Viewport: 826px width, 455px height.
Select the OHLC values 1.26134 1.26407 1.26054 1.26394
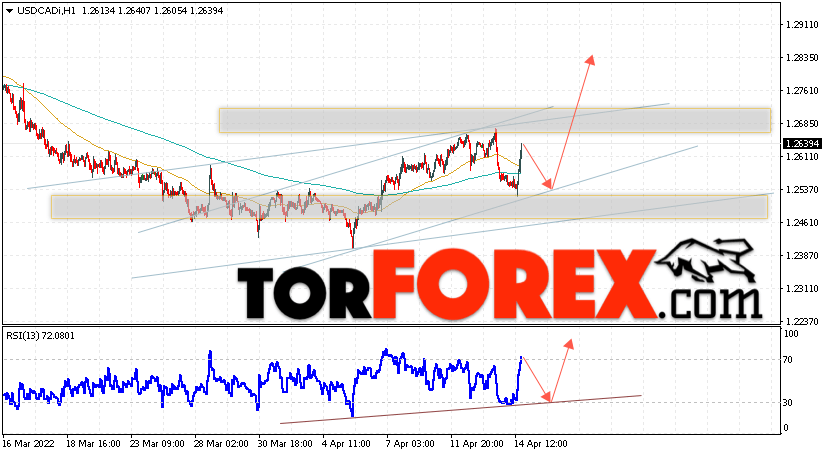(152, 11)
